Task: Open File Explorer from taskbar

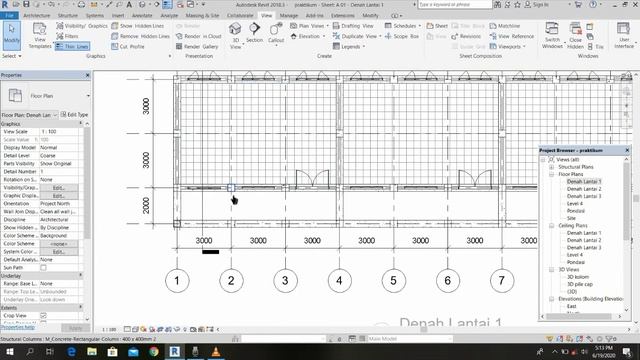Action: tap(92, 351)
